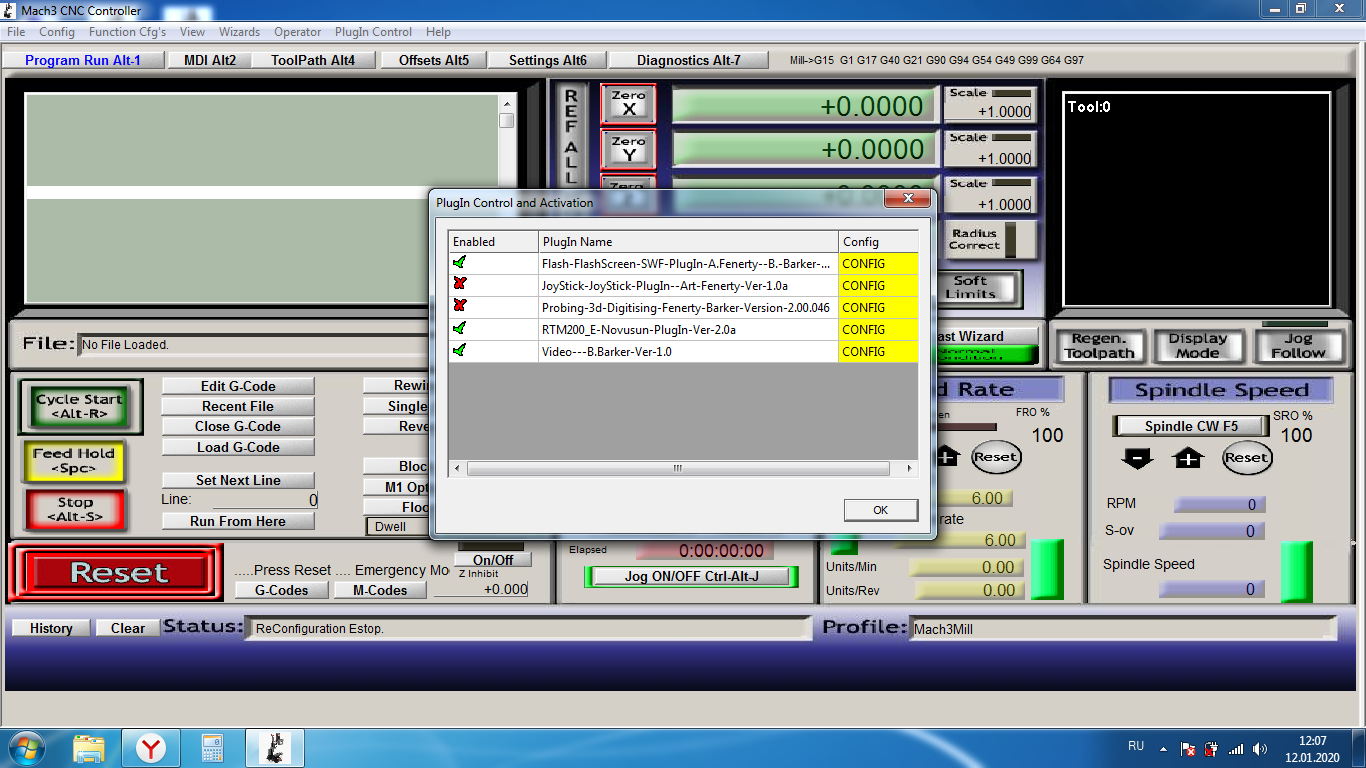Open the View menu
Image resolution: width=1366 pixels, height=768 pixels.
193,32
